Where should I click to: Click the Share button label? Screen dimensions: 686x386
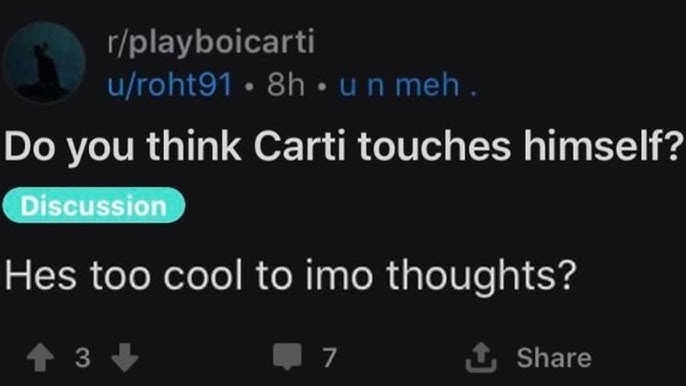coord(554,358)
